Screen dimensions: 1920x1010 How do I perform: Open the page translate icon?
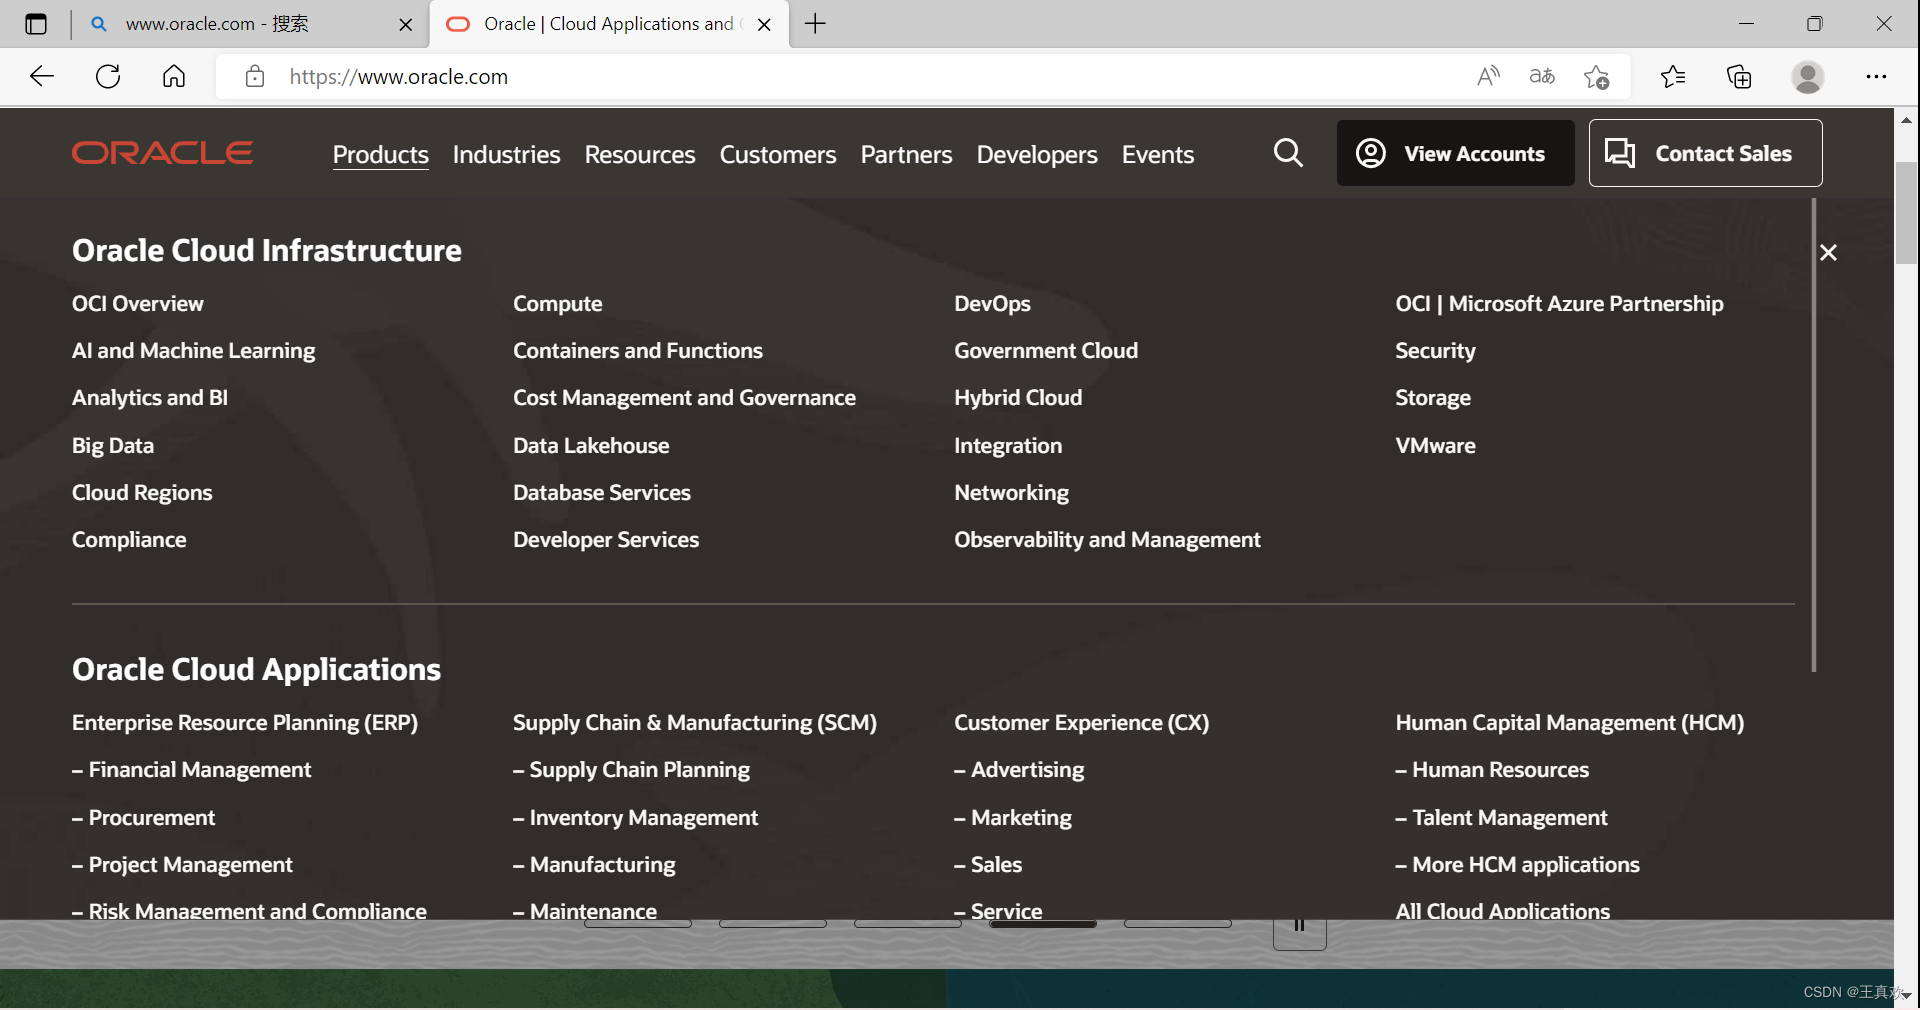click(x=1542, y=77)
